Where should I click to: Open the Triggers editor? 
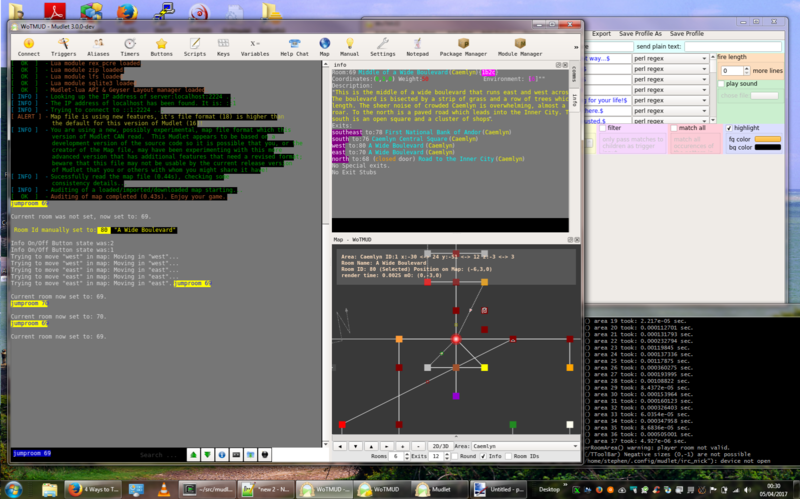pyautogui.click(x=63, y=47)
